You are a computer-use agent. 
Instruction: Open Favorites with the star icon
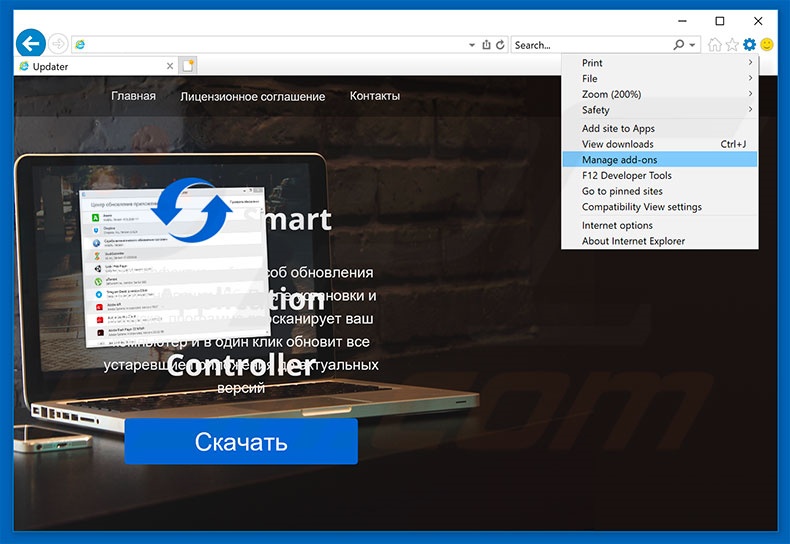point(732,45)
